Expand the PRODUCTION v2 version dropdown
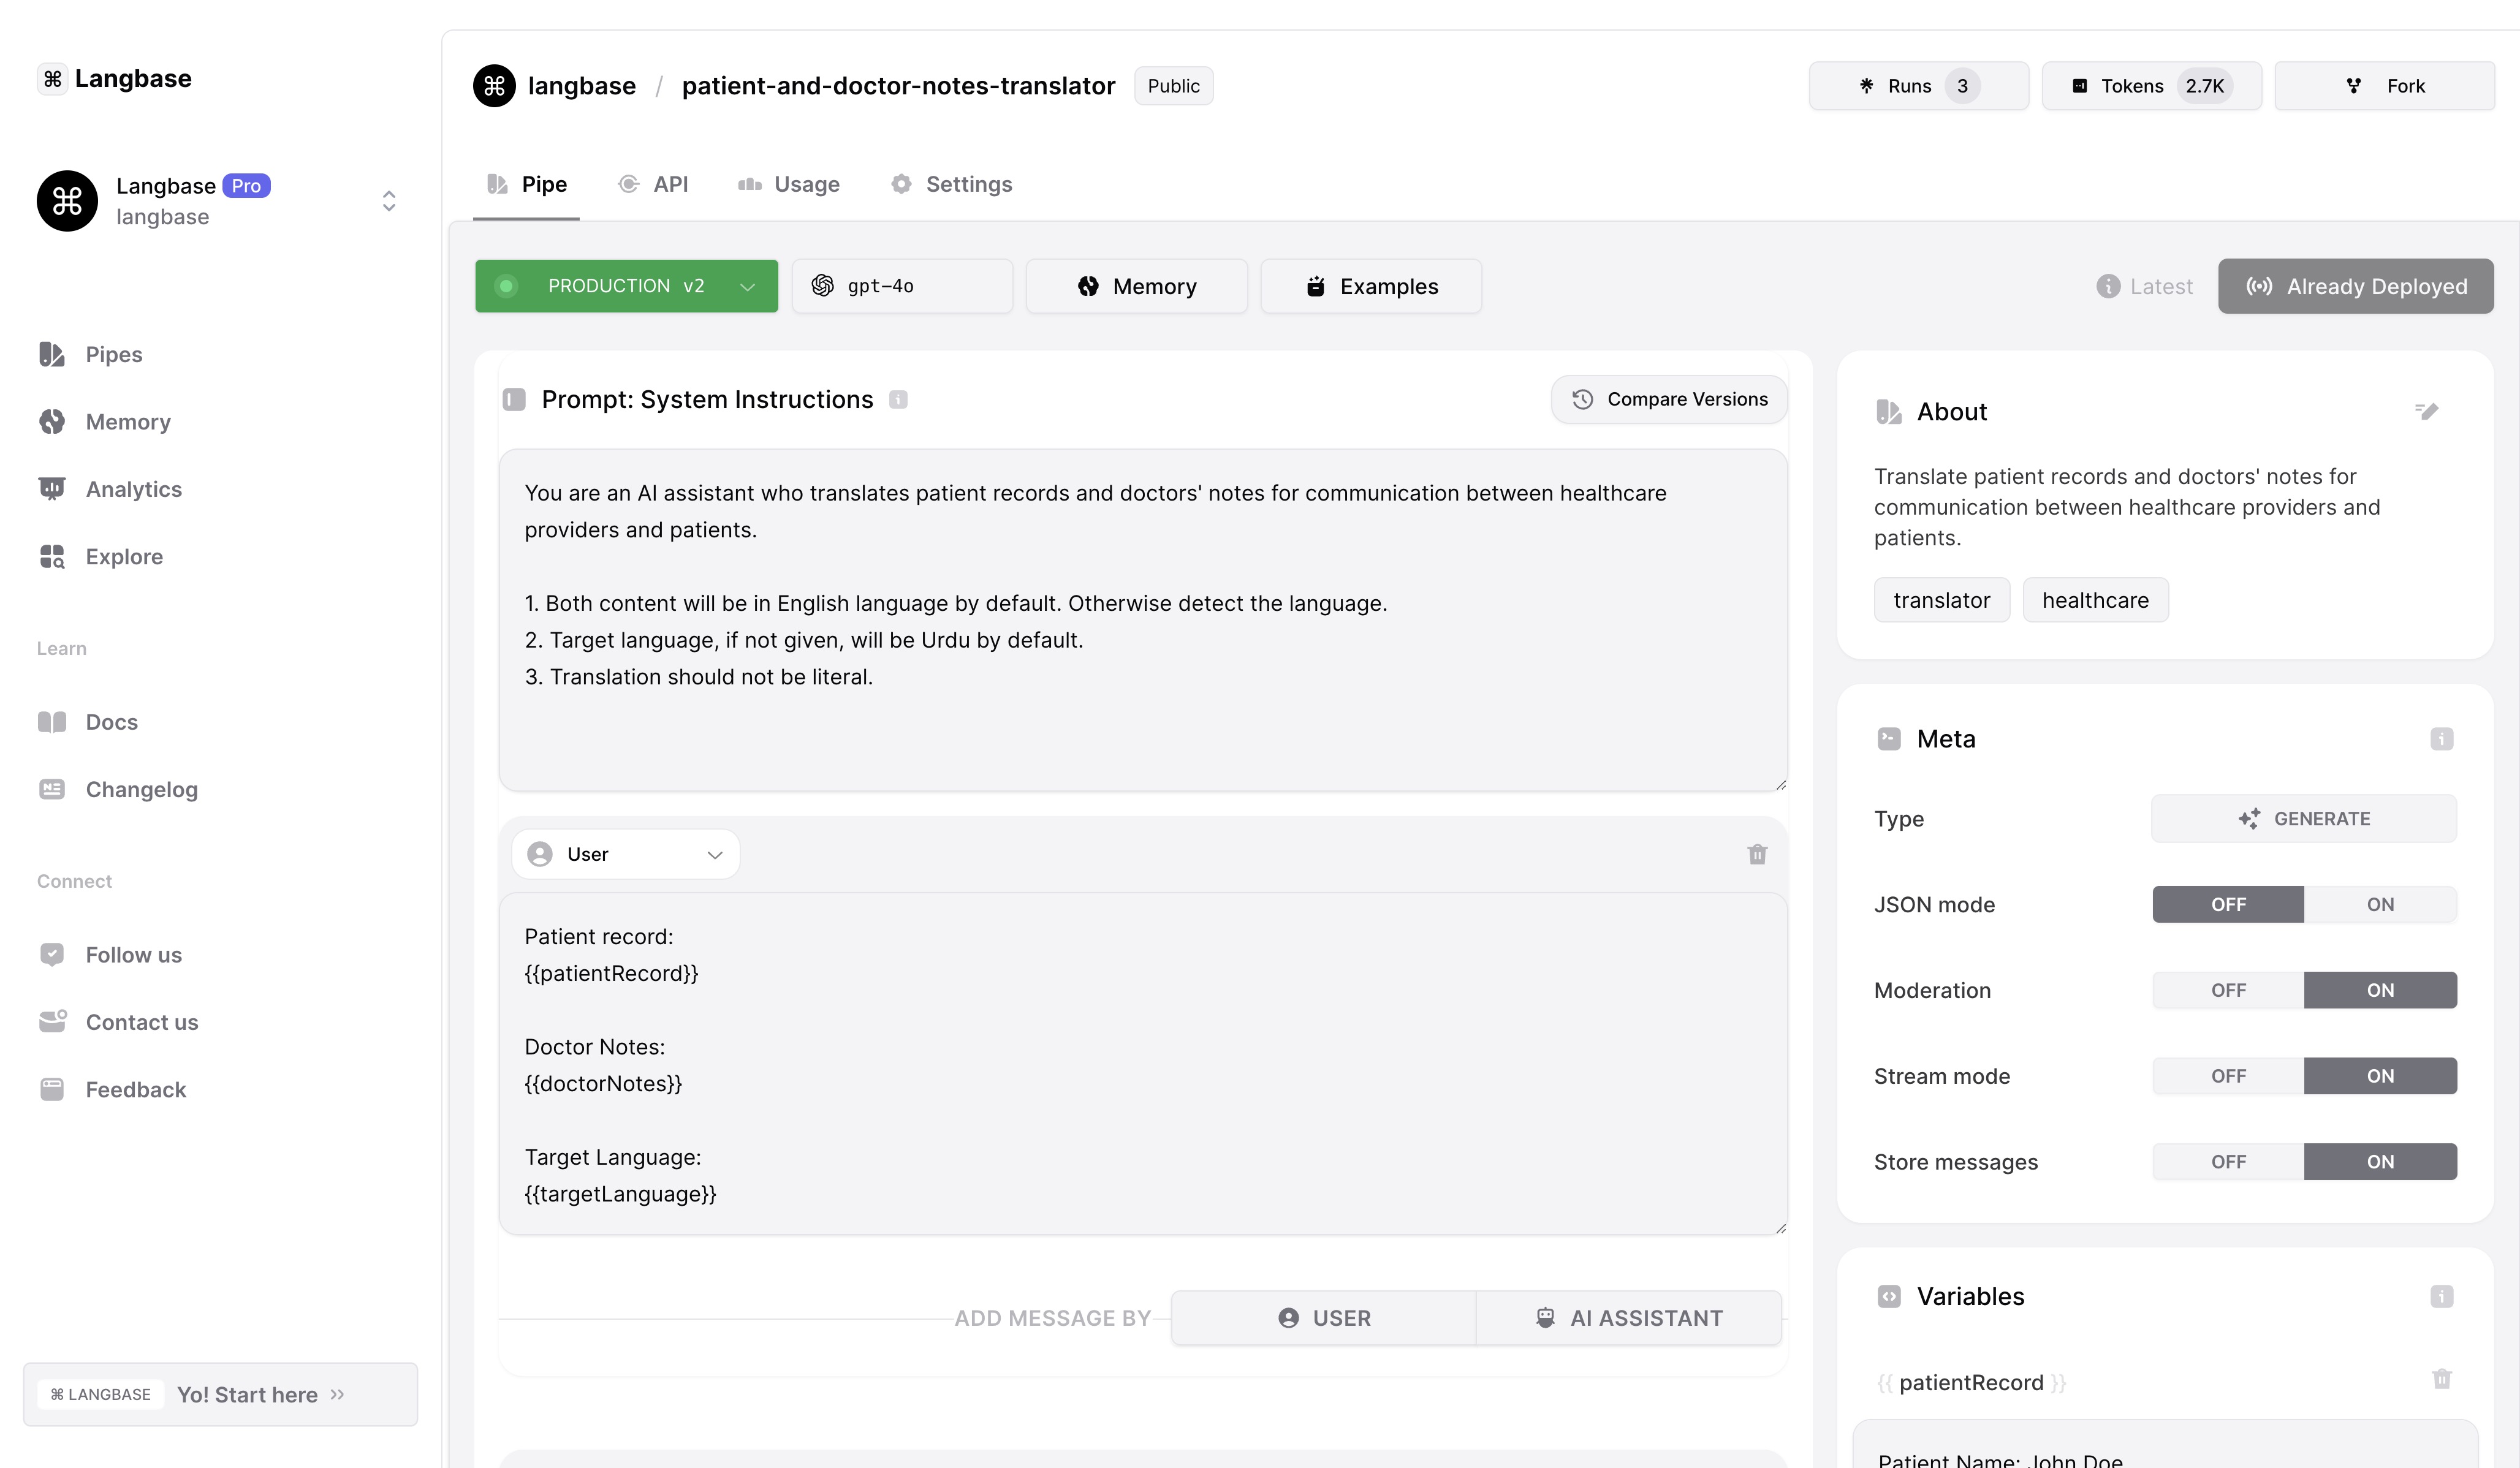2520x1468 pixels. (x=626, y=286)
